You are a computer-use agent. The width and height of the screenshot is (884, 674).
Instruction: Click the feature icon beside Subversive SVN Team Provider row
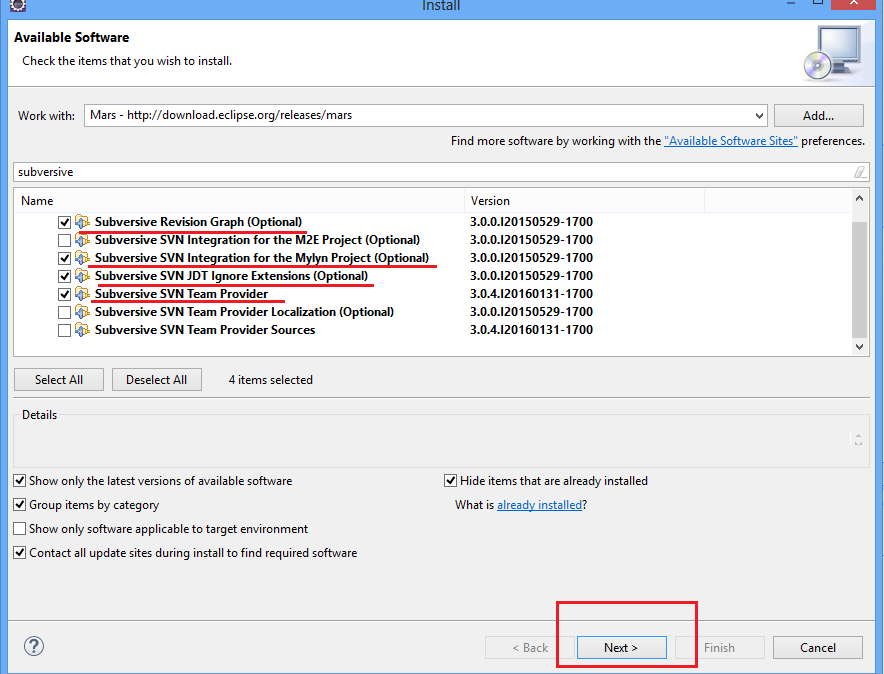[x=82, y=294]
